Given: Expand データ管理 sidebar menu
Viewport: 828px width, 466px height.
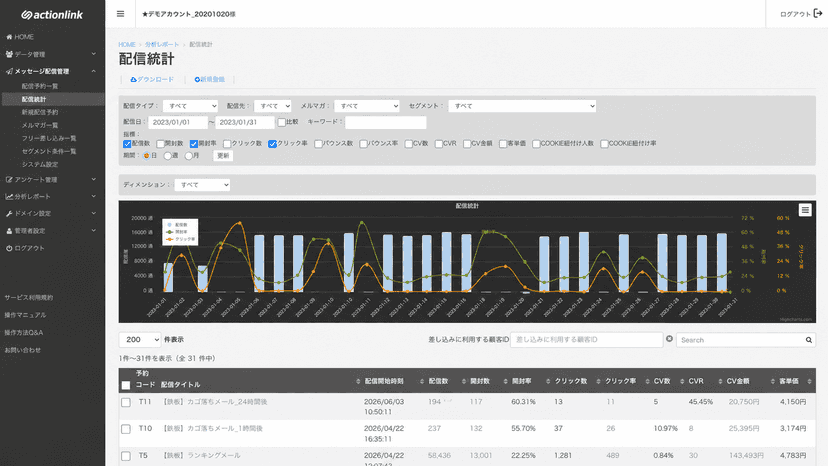Looking at the screenshot, I should pyautogui.click(x=52, y=54).
